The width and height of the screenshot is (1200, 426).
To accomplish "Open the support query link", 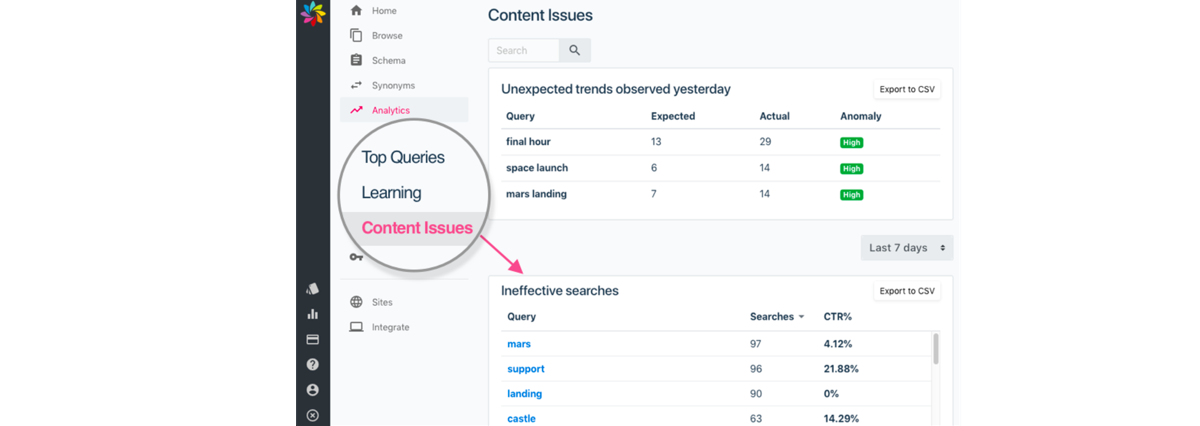I will (x=526, y=369).
